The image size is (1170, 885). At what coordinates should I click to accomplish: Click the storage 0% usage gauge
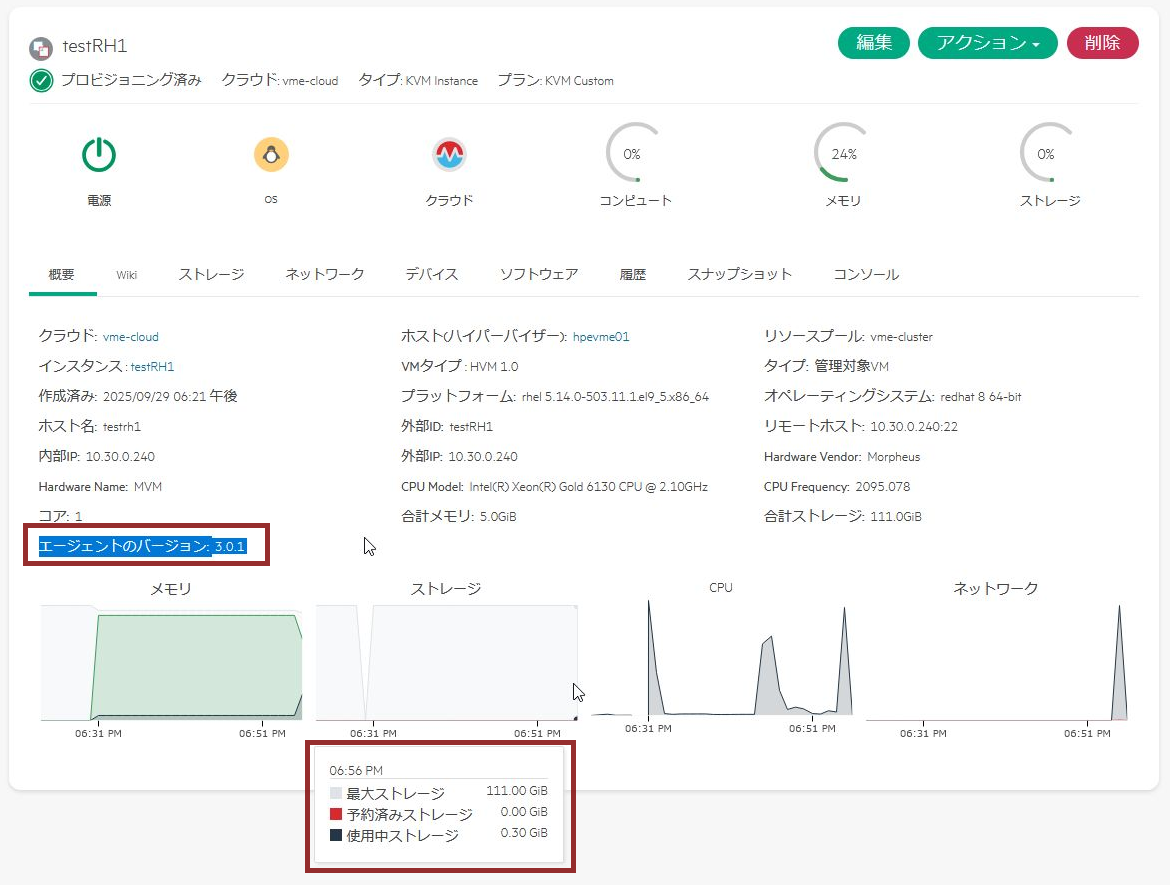pyautogui.click(x=1048, y=154)
